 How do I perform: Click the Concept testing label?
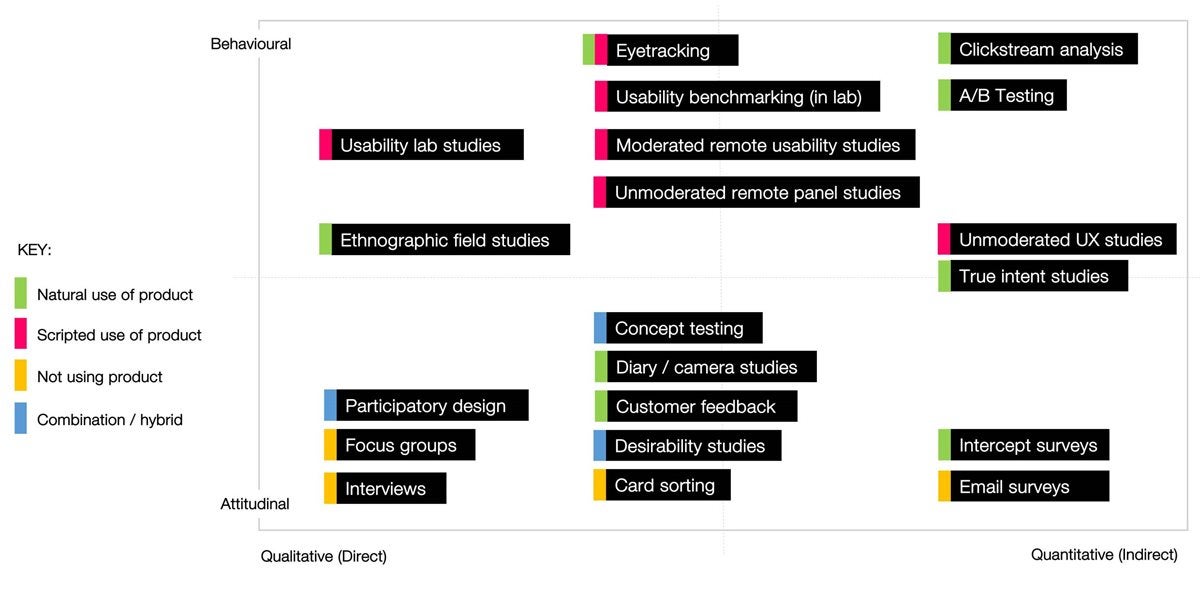tap(681, 328)
